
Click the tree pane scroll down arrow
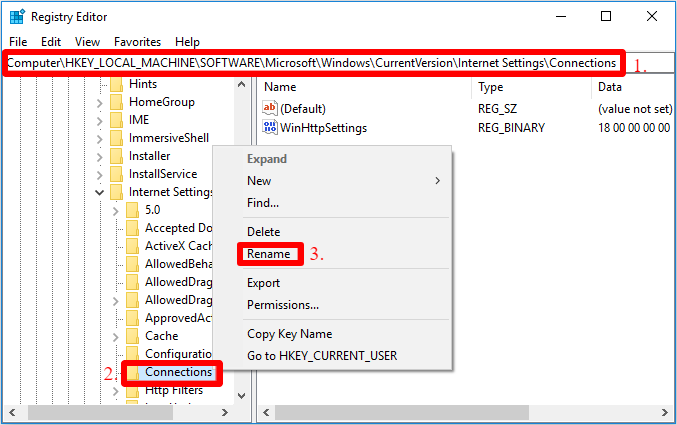(242, 396)
